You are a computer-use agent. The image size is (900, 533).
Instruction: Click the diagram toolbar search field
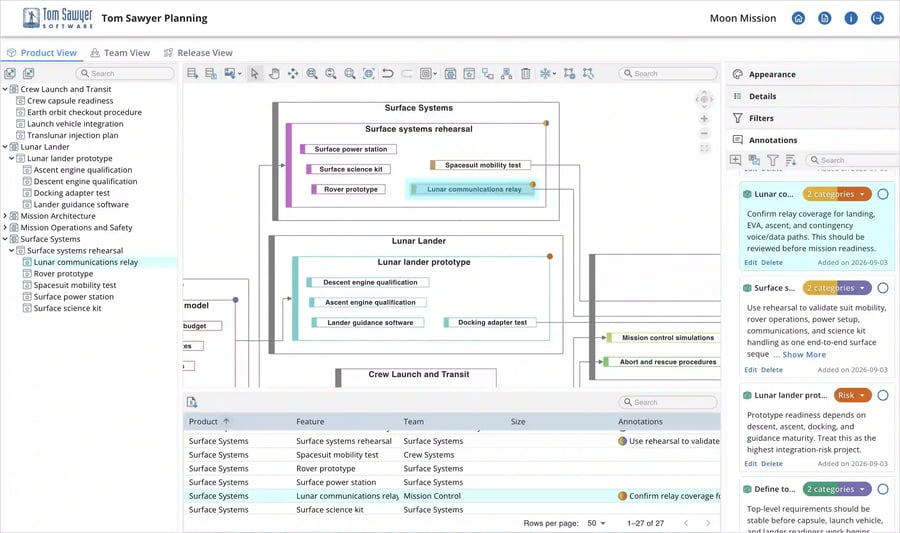click(x=668, y=73)
